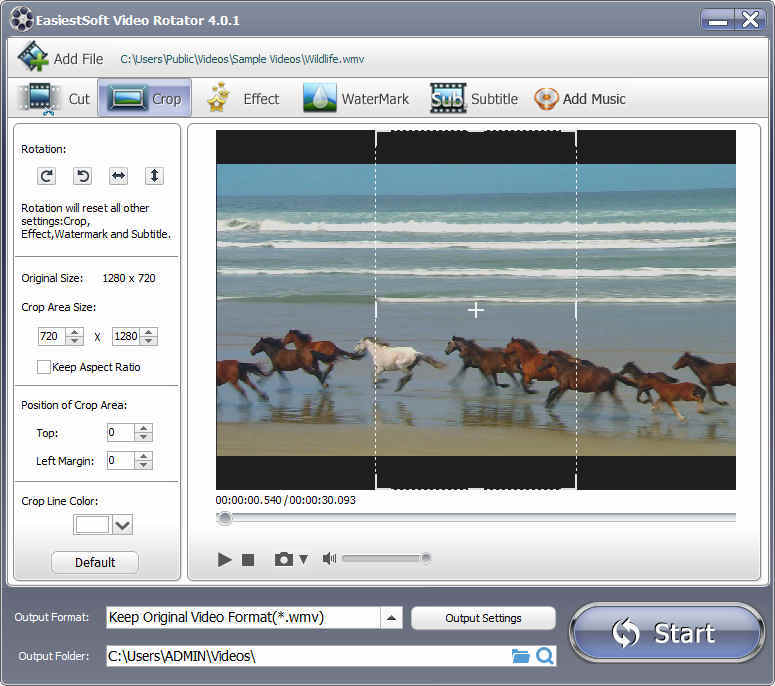775x686 pixels.
Task: Take a snapshot with the camera icon
Action: tap(284, 559)
